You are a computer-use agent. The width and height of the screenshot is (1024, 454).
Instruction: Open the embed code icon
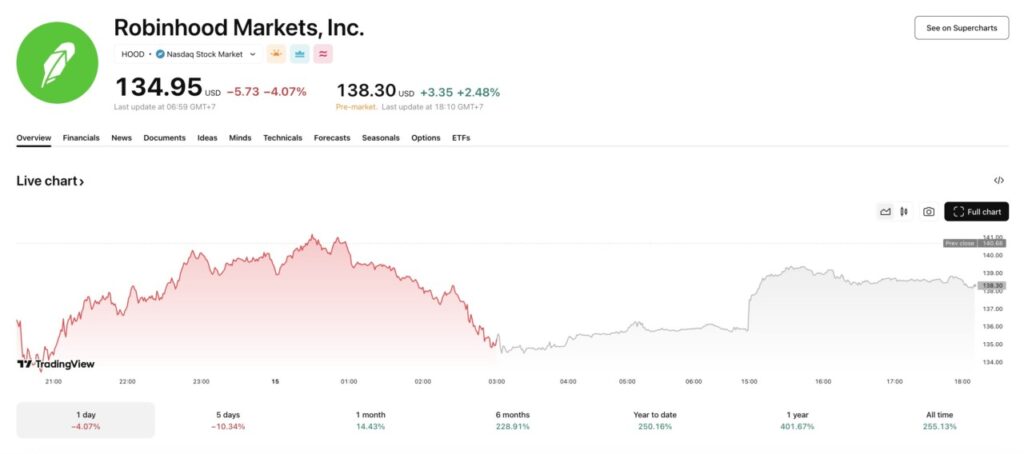pos(998,181)
